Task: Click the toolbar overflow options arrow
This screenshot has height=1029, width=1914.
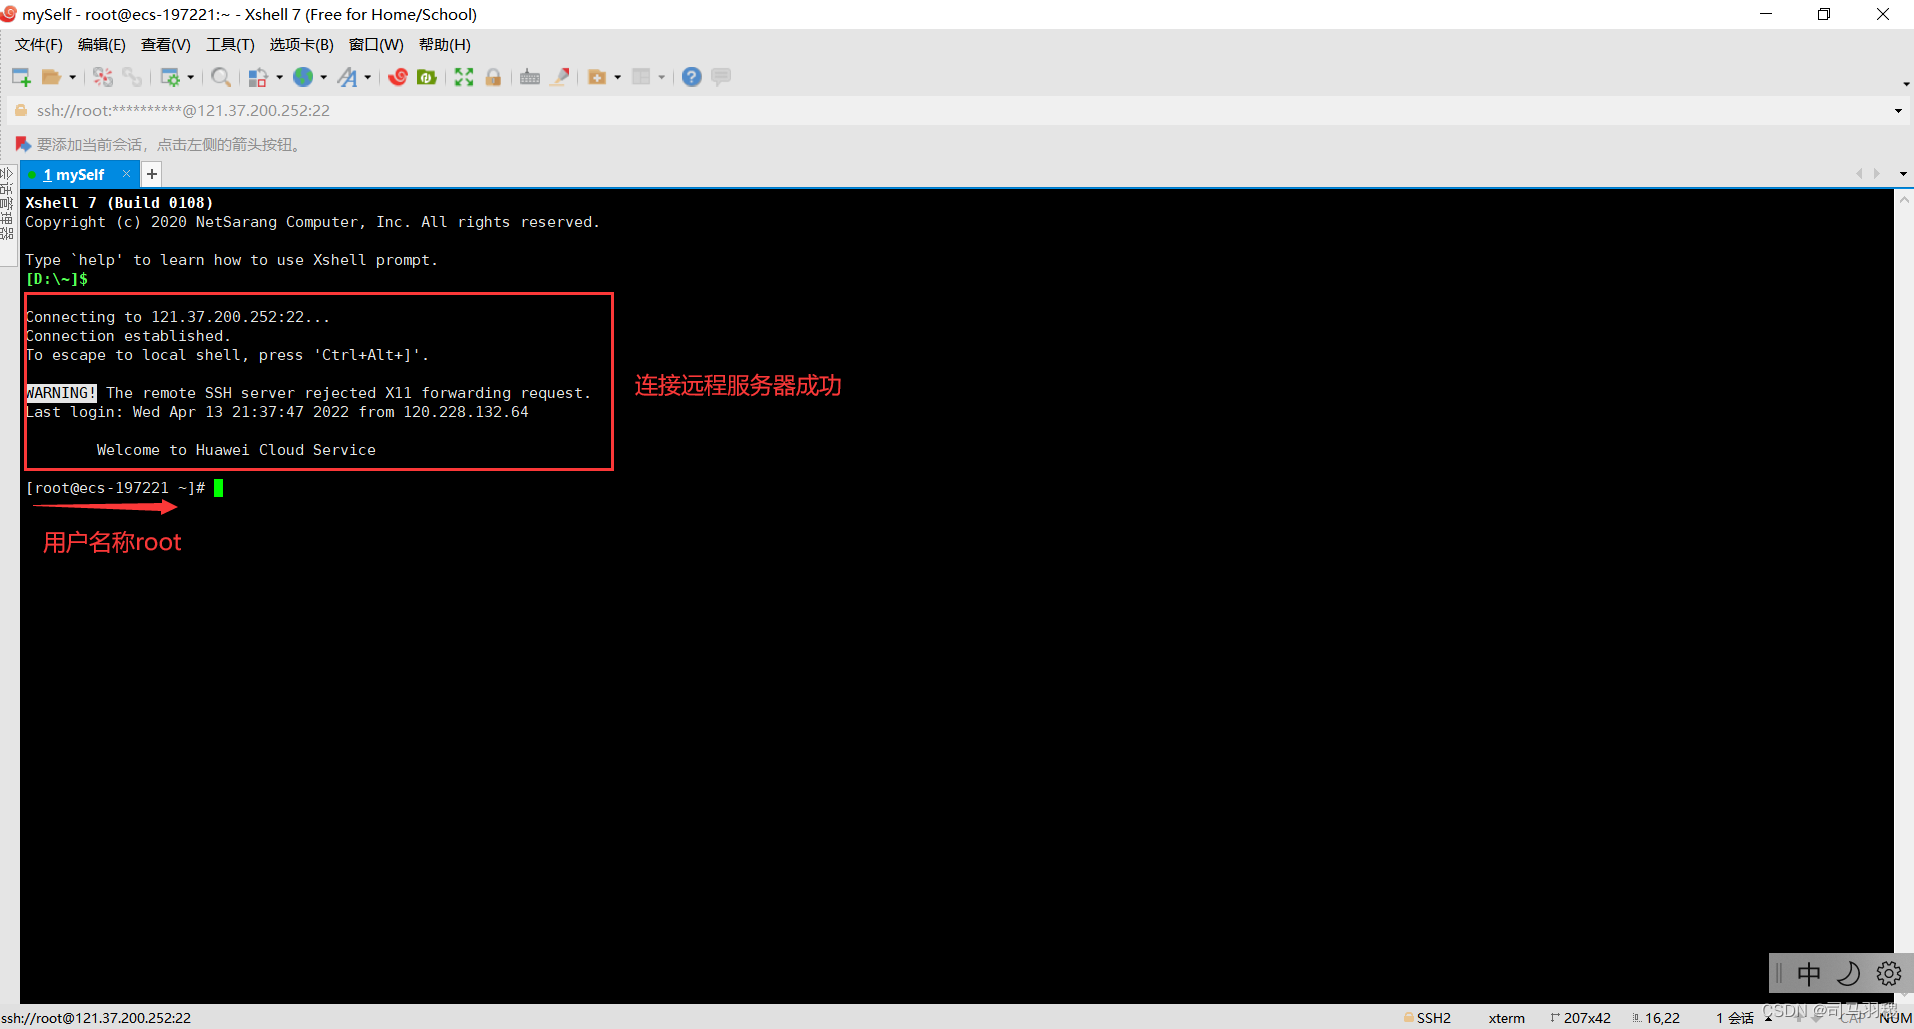Action: 1906,84
